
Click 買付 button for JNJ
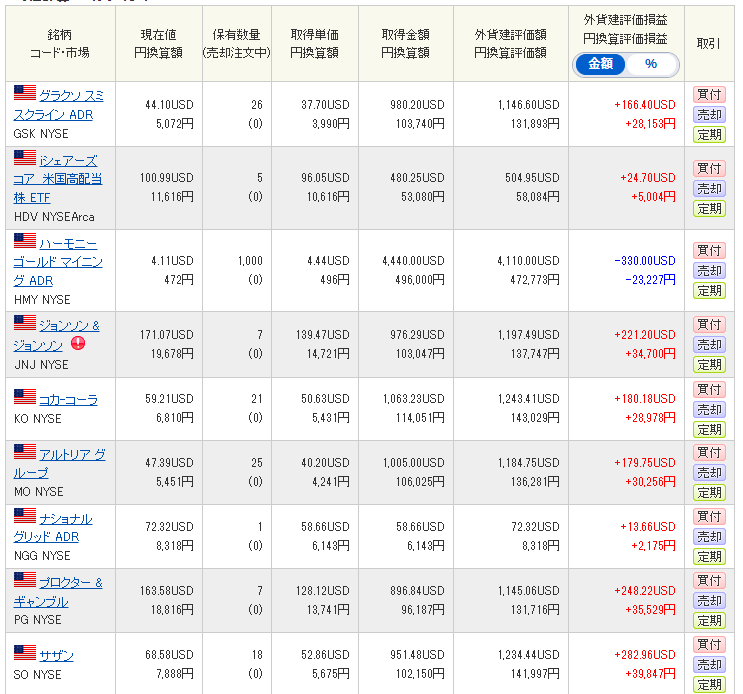click(x=709, y=324)
